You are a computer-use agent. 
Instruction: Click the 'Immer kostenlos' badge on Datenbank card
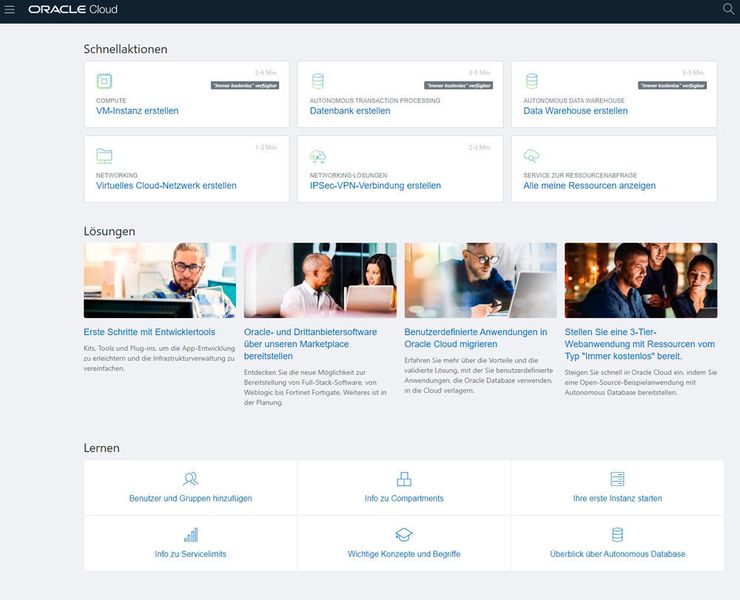(458, 85)
